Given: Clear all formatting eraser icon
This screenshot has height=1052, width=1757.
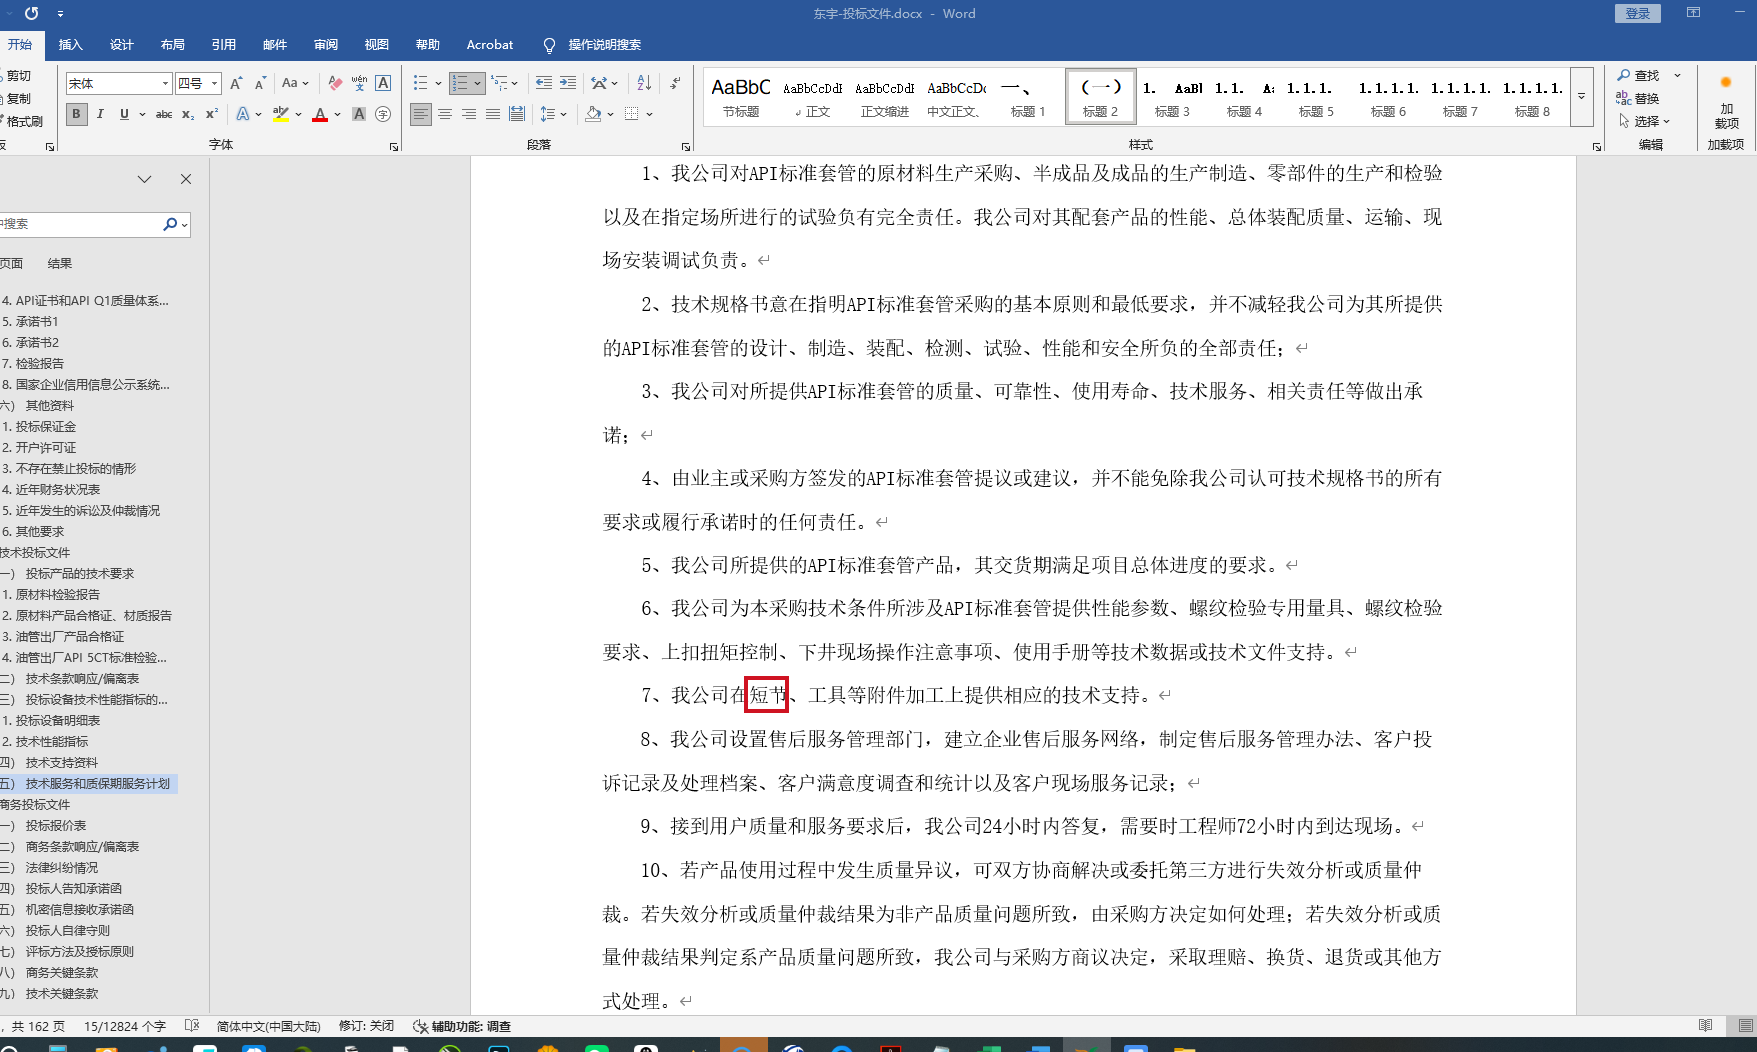Looking at the screenshot, I should pyautogui.click(x=335, y=83).
